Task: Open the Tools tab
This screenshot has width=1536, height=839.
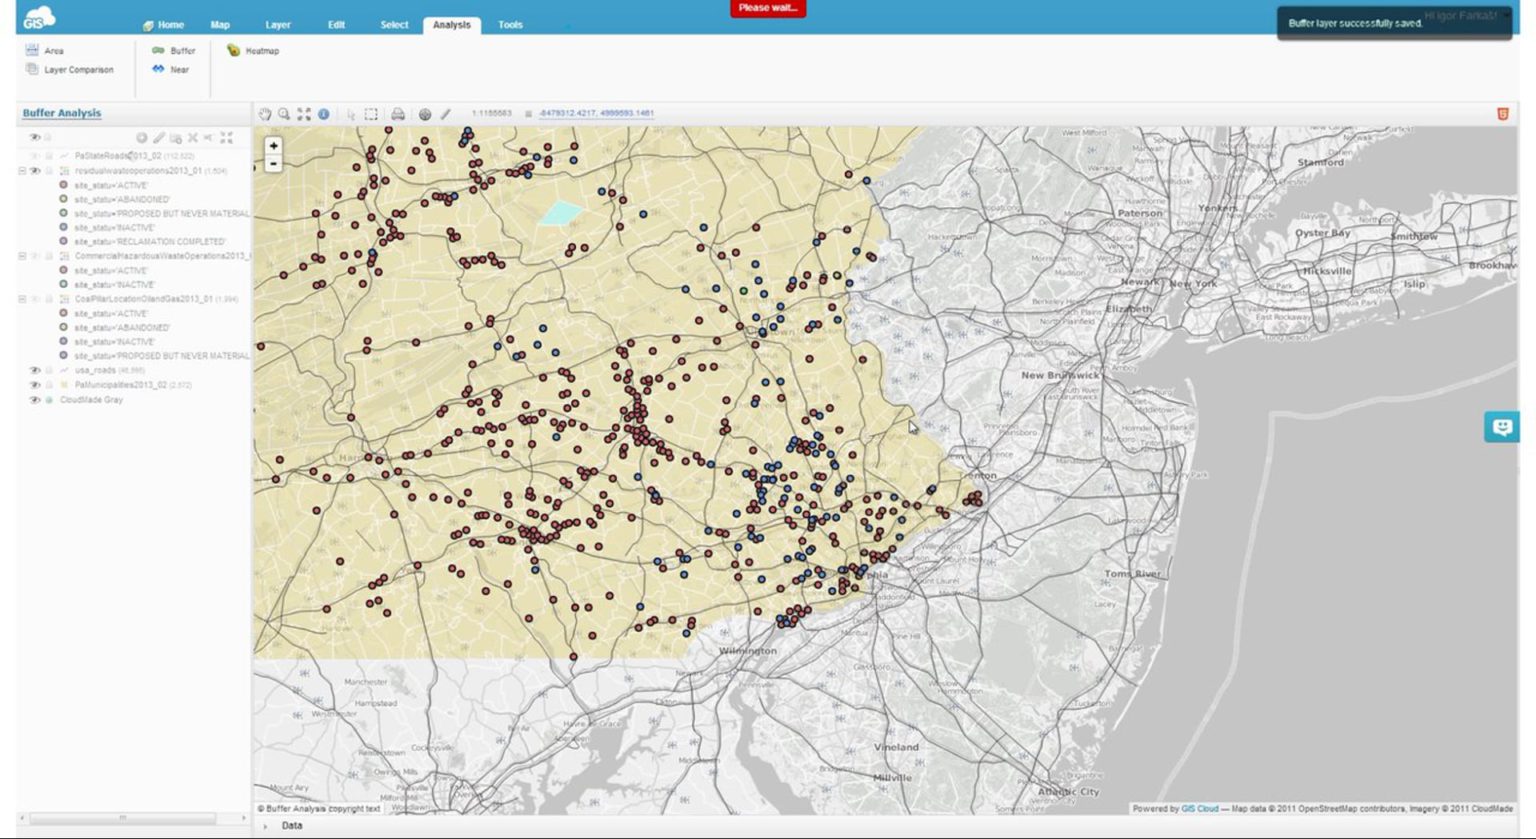Action: click(510, 25)
